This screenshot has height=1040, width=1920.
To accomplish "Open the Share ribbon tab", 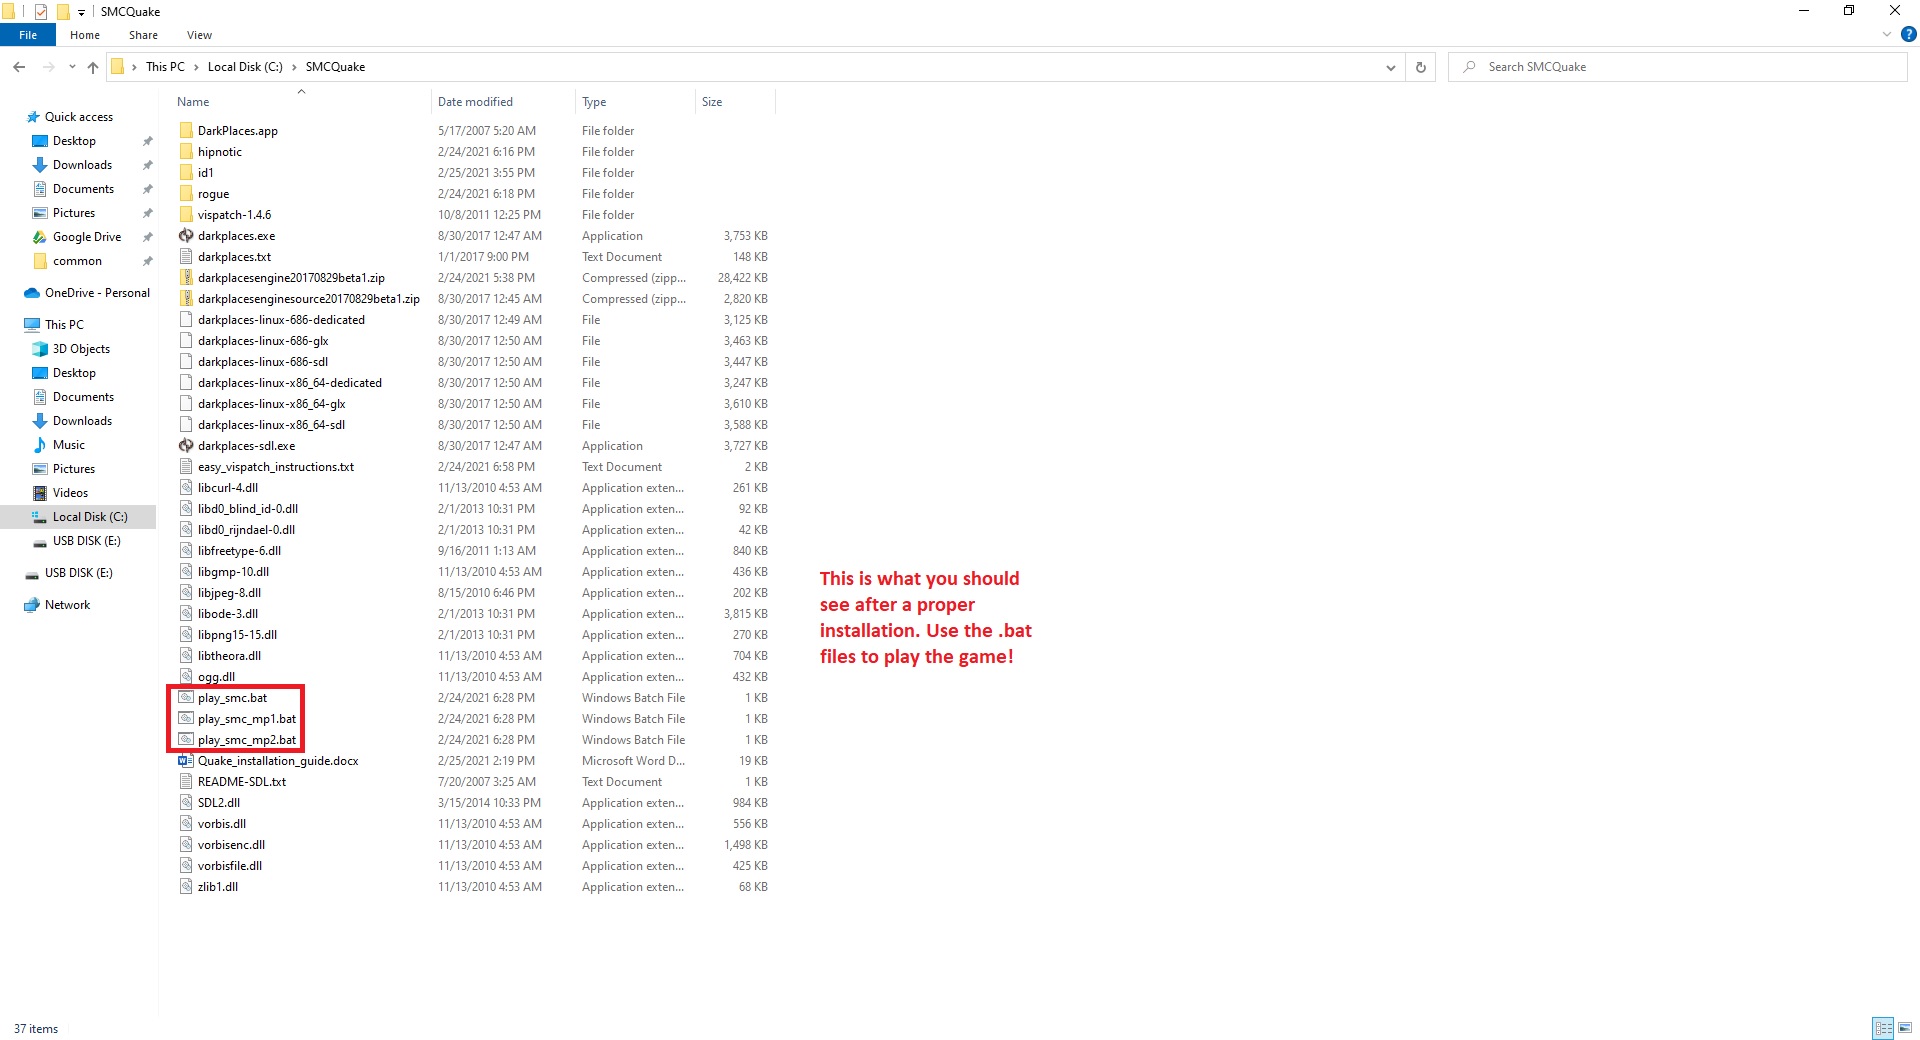I will [x=143, y=35].
